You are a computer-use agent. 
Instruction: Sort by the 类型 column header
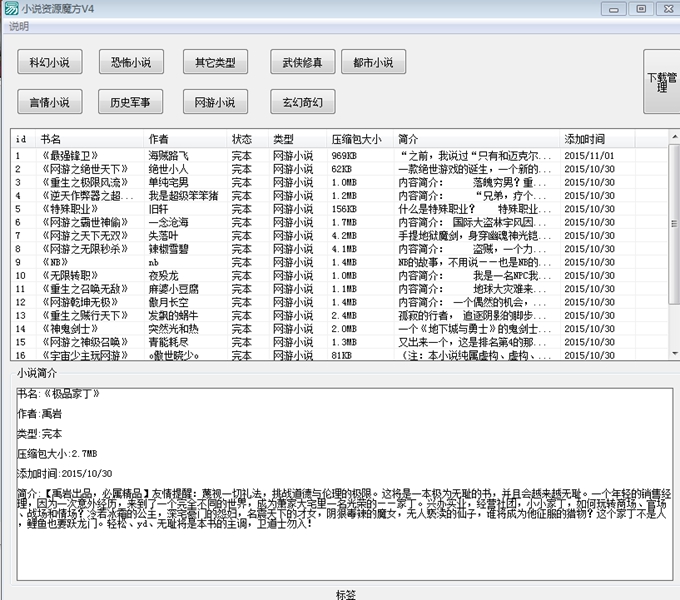298,139
